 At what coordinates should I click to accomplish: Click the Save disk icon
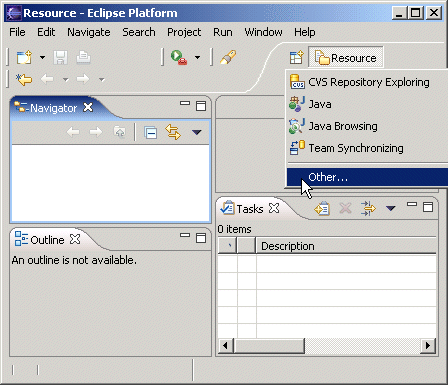60,58
